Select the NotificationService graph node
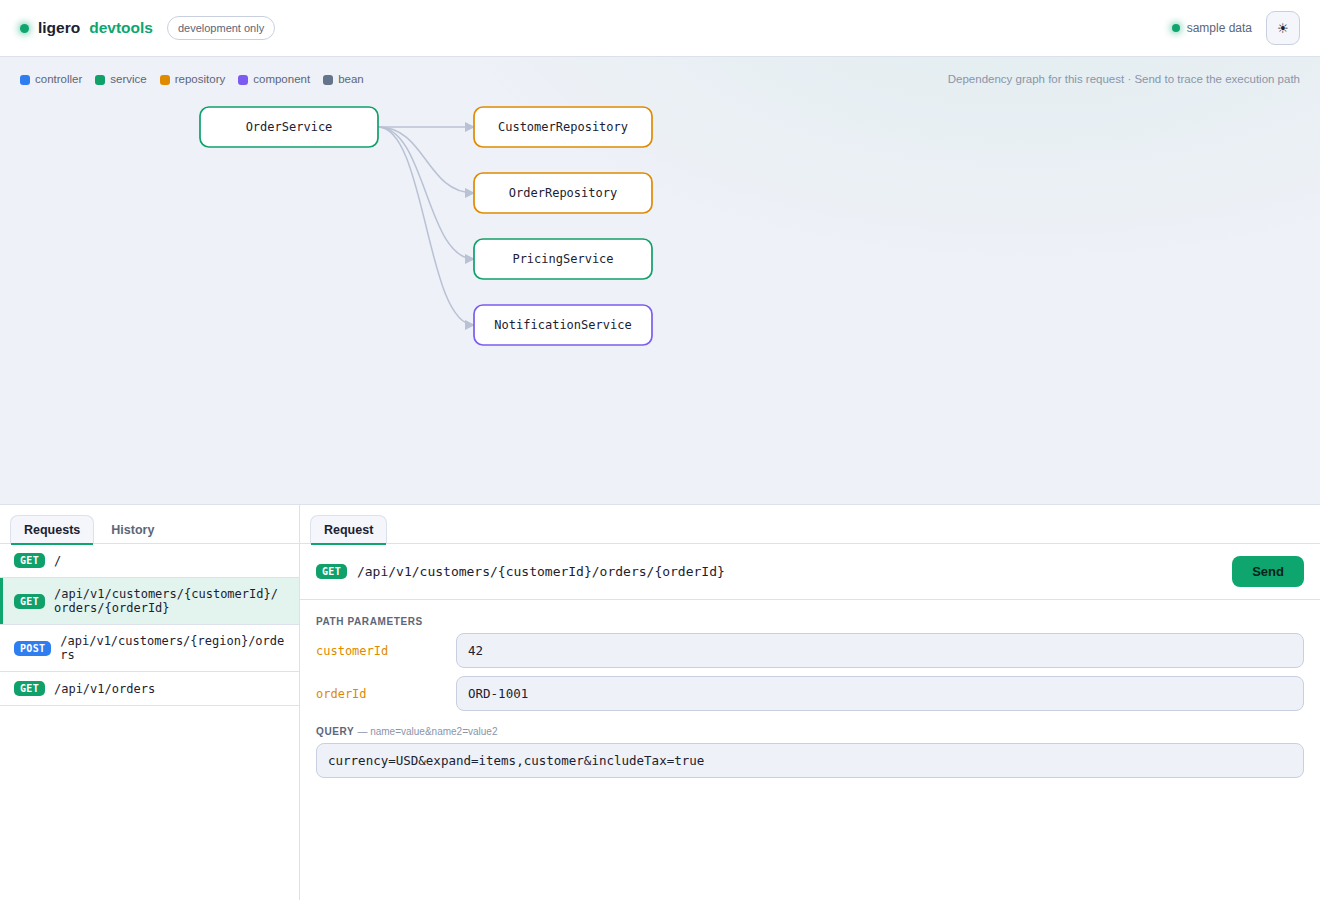Viewport: 1320px width, 900px height. [x=563, y=325]
